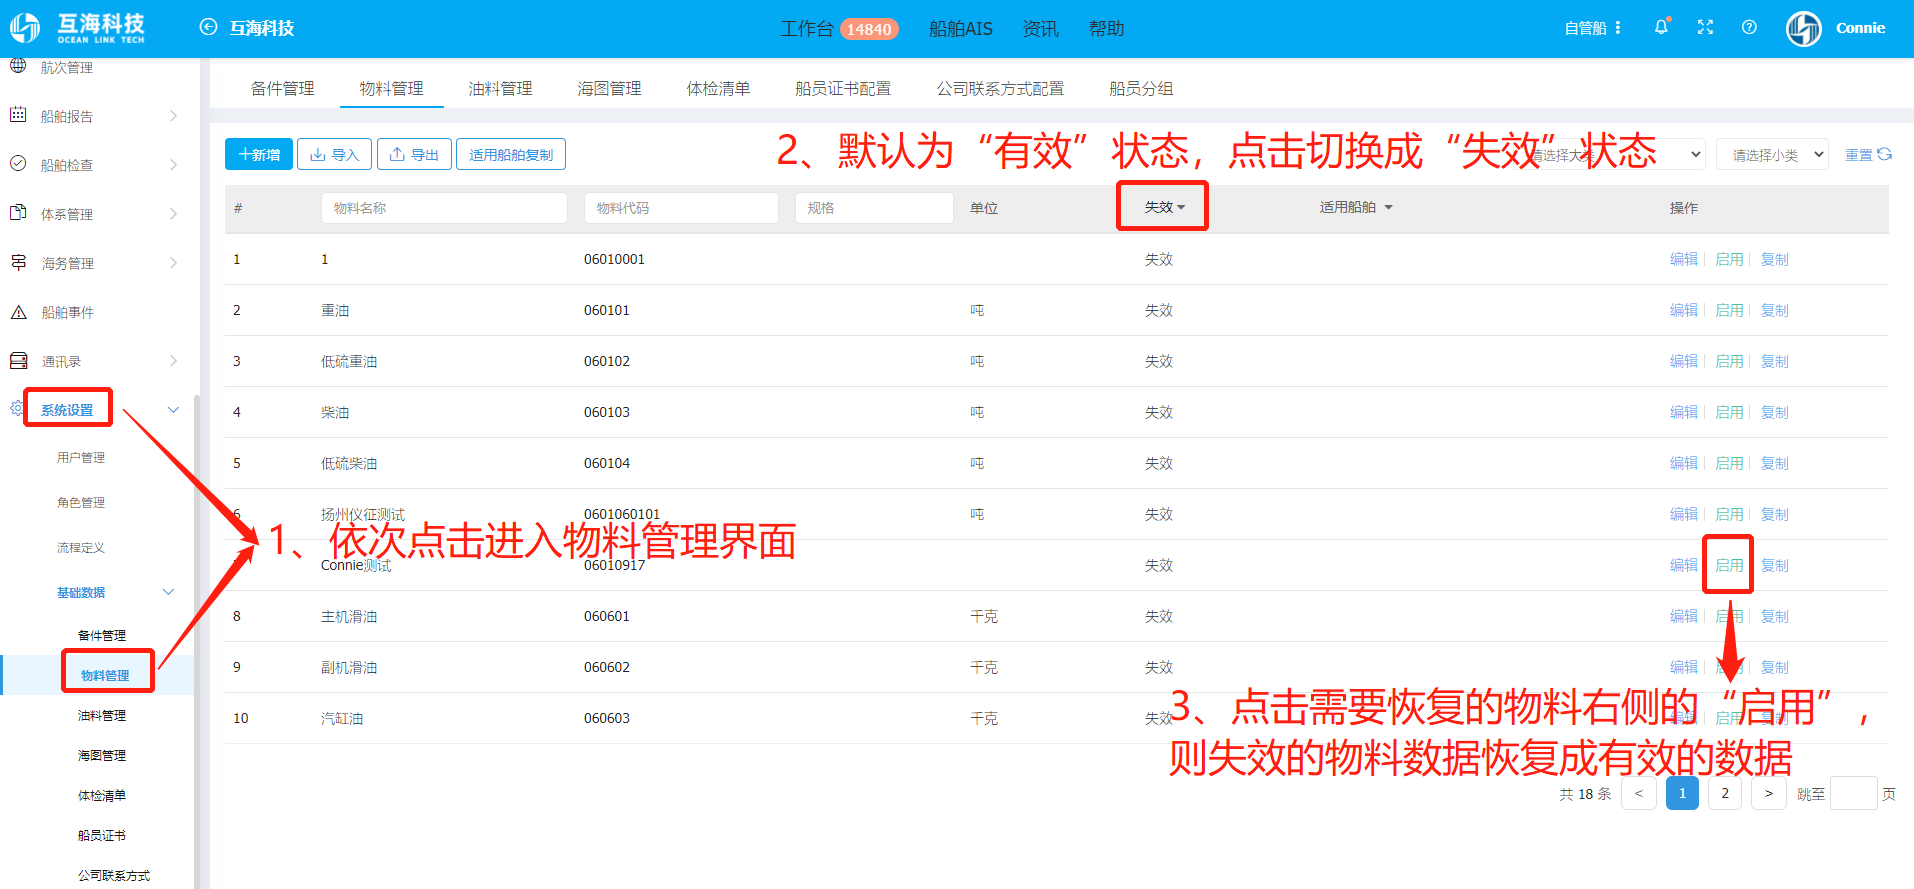Click the Ocean Link Tech logo
1914x889 pixels.
point(78,28)
